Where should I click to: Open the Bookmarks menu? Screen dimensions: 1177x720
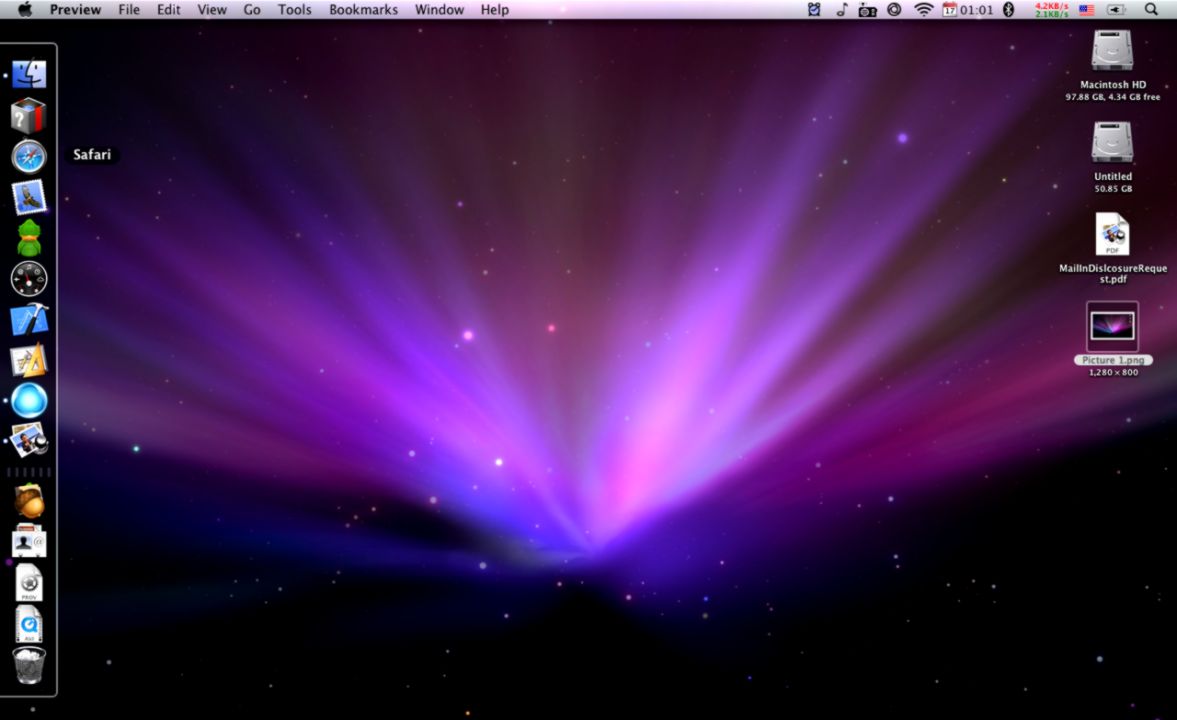tap(363, 9)
